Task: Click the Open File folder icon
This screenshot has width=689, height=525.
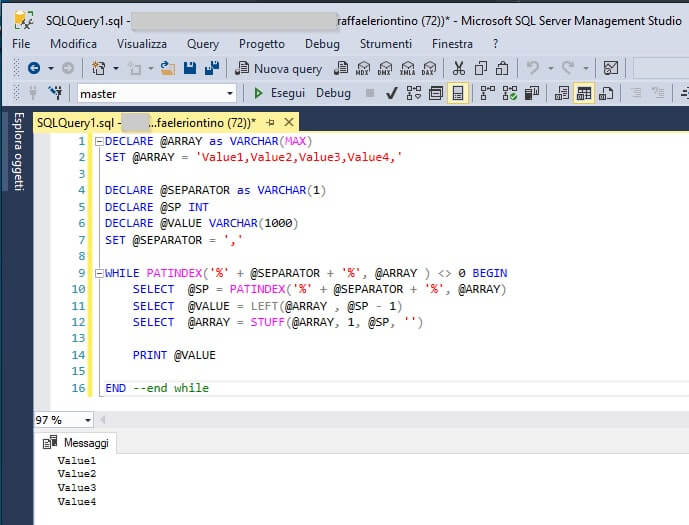Action: [x=167, y=68]
